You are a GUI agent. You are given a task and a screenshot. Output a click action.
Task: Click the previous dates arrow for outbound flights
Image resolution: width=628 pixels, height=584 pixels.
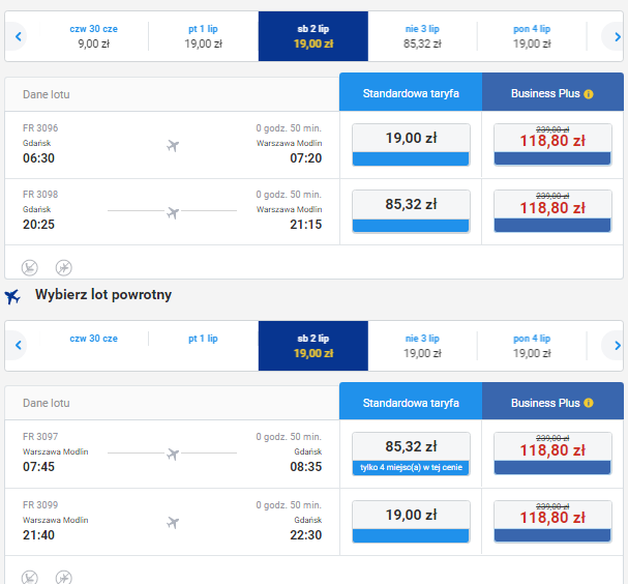18,37
